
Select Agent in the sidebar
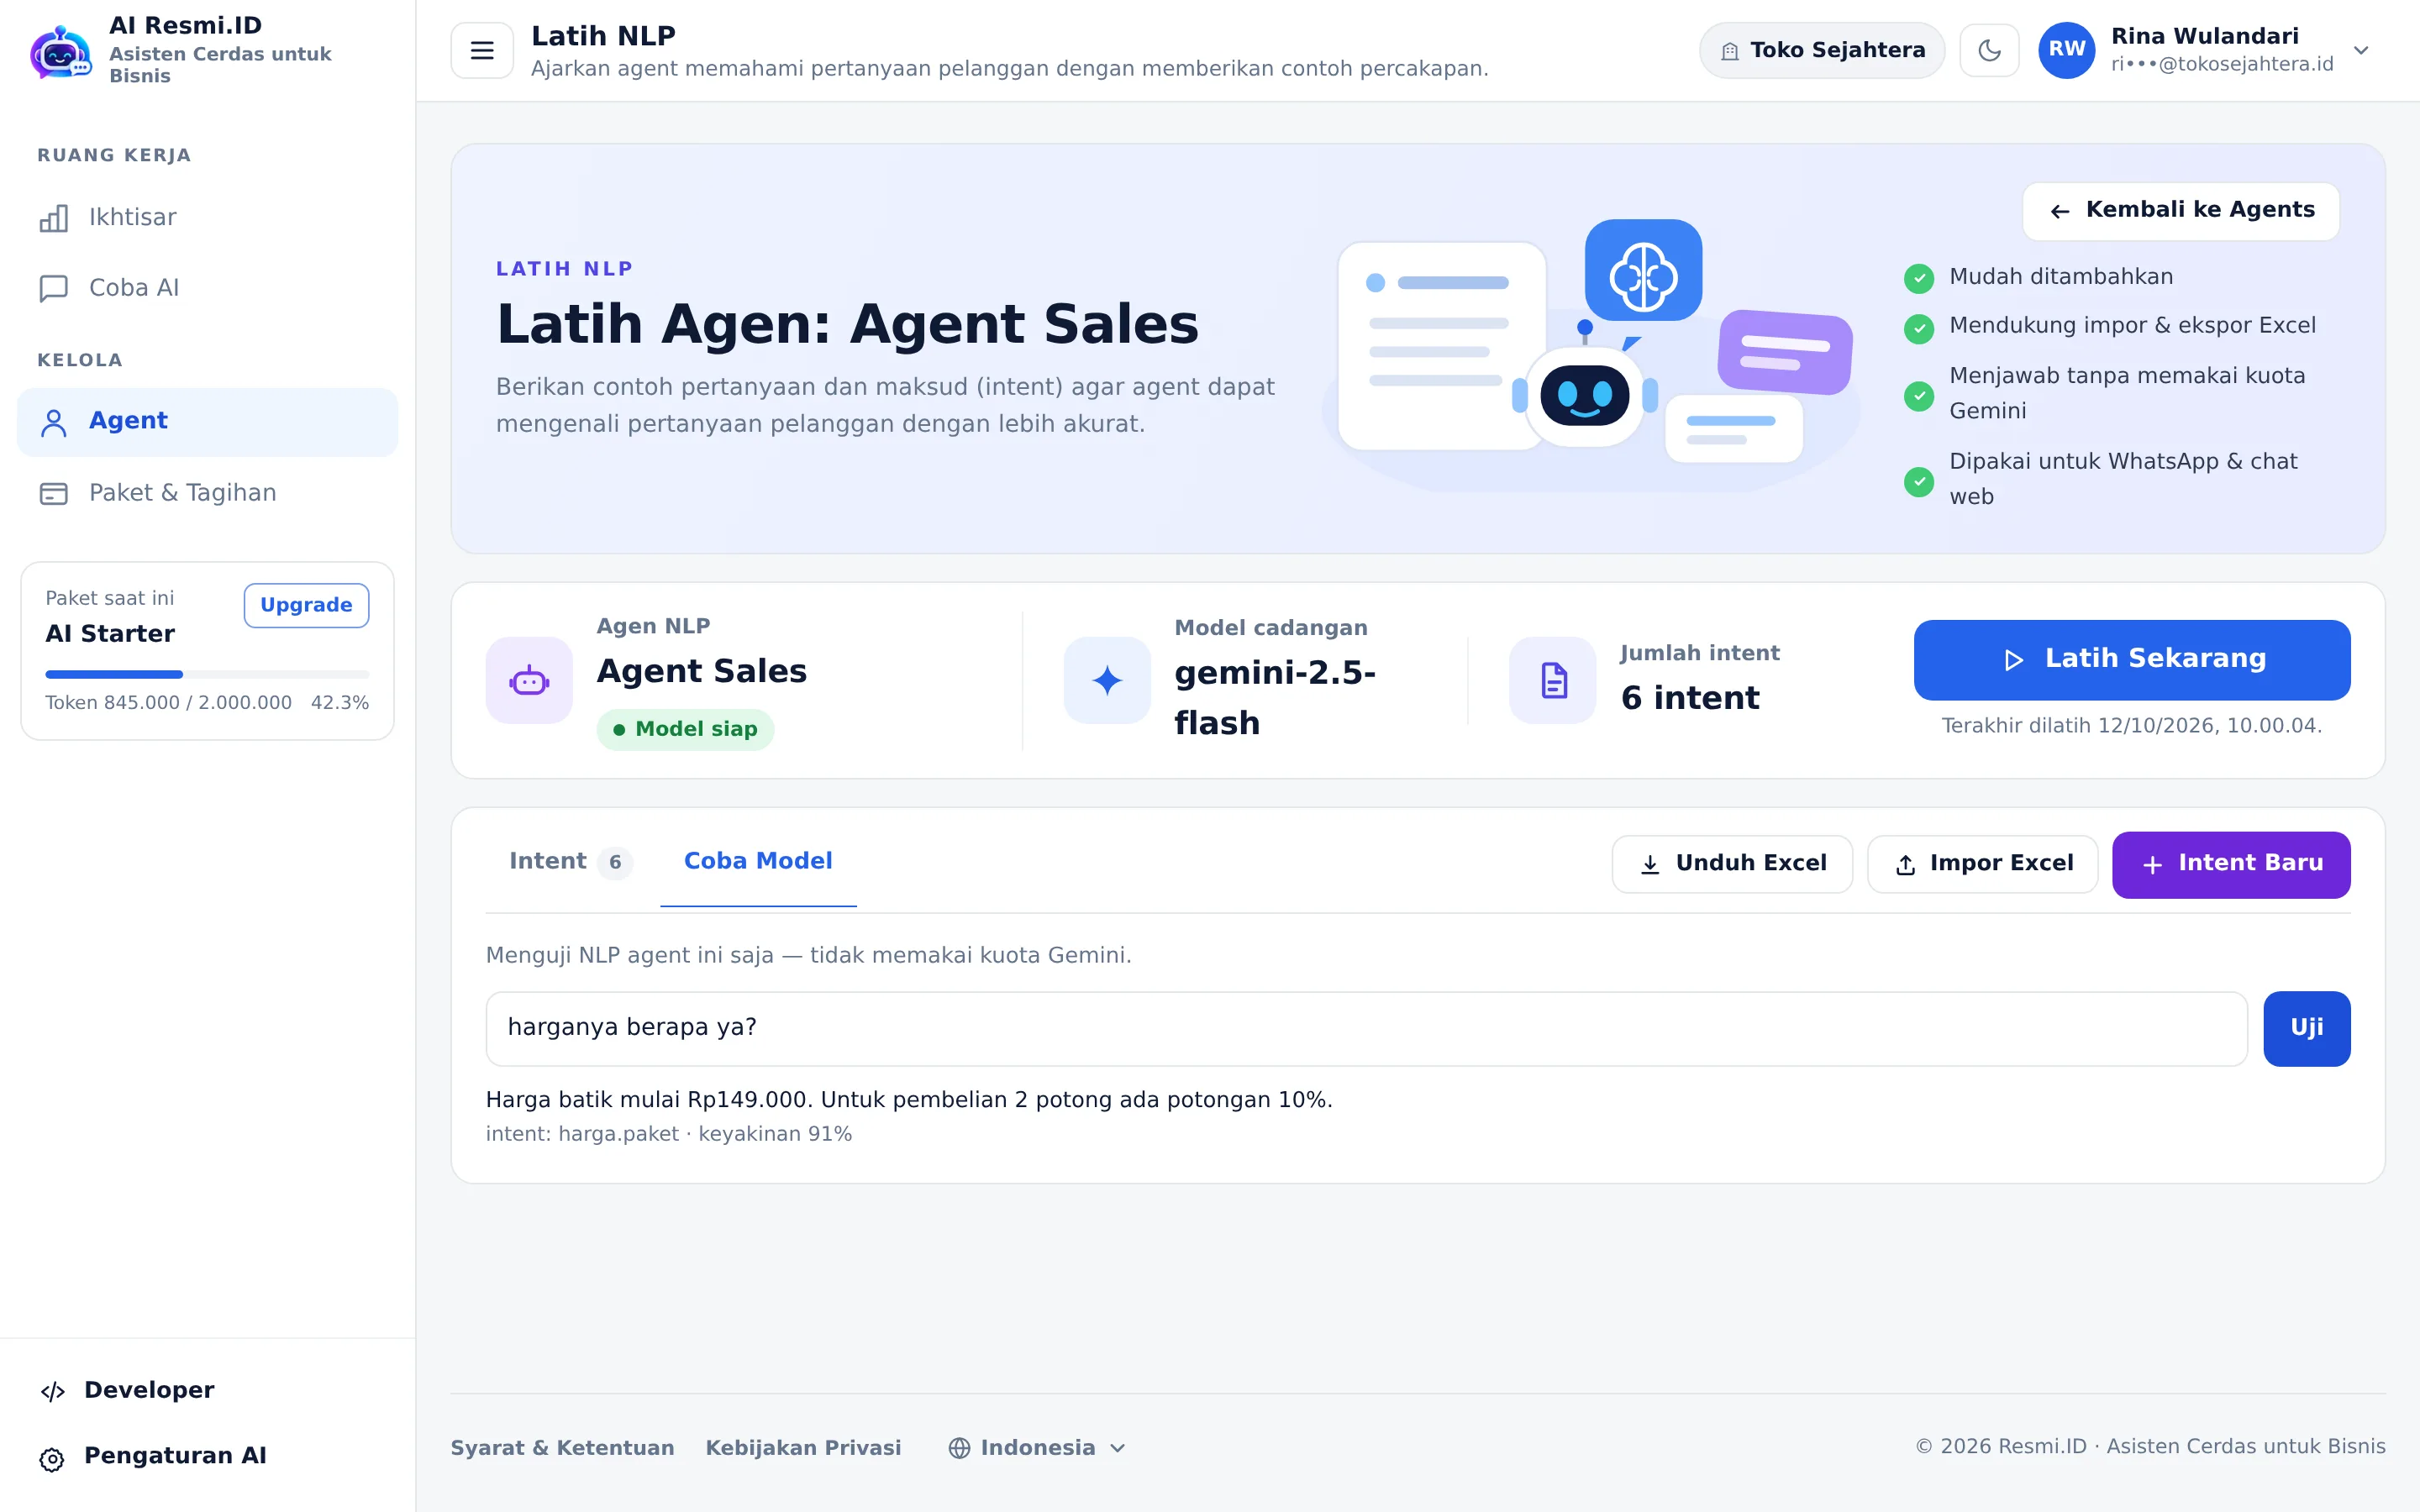(207, 422)
